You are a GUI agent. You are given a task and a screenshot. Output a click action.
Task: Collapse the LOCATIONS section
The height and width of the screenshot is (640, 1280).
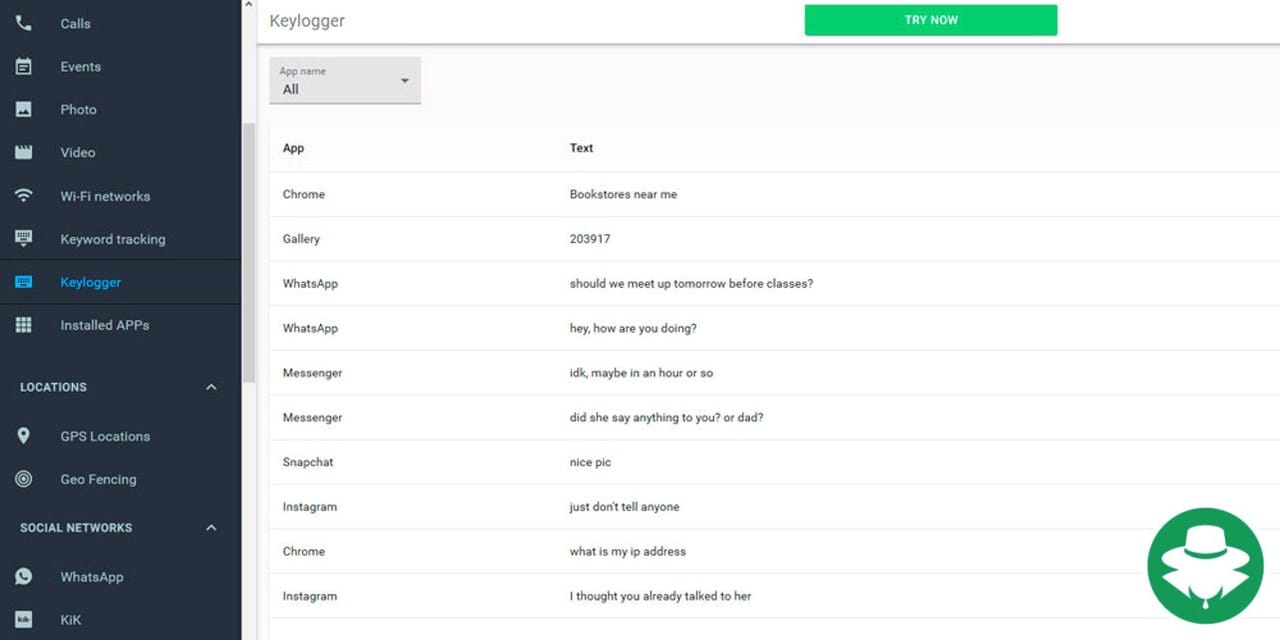coord(210,387)
